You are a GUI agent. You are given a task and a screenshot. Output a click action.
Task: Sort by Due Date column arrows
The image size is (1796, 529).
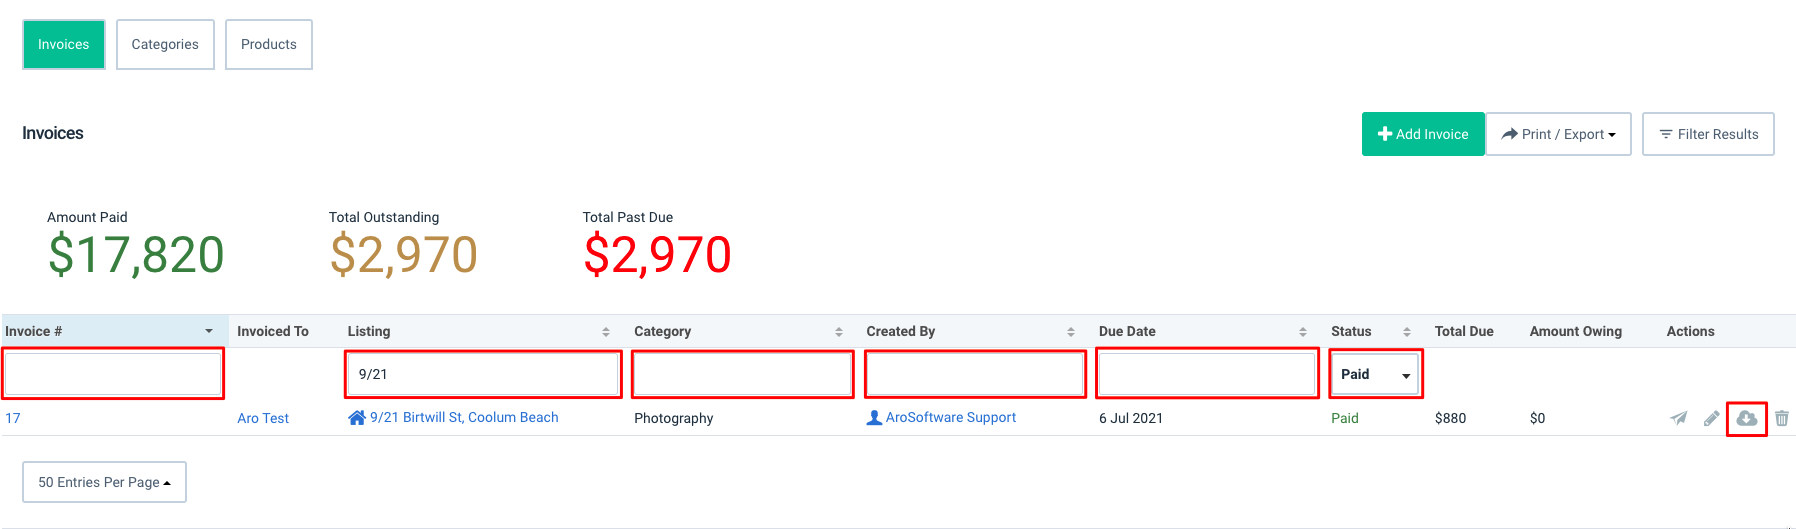coord(1303,332)
